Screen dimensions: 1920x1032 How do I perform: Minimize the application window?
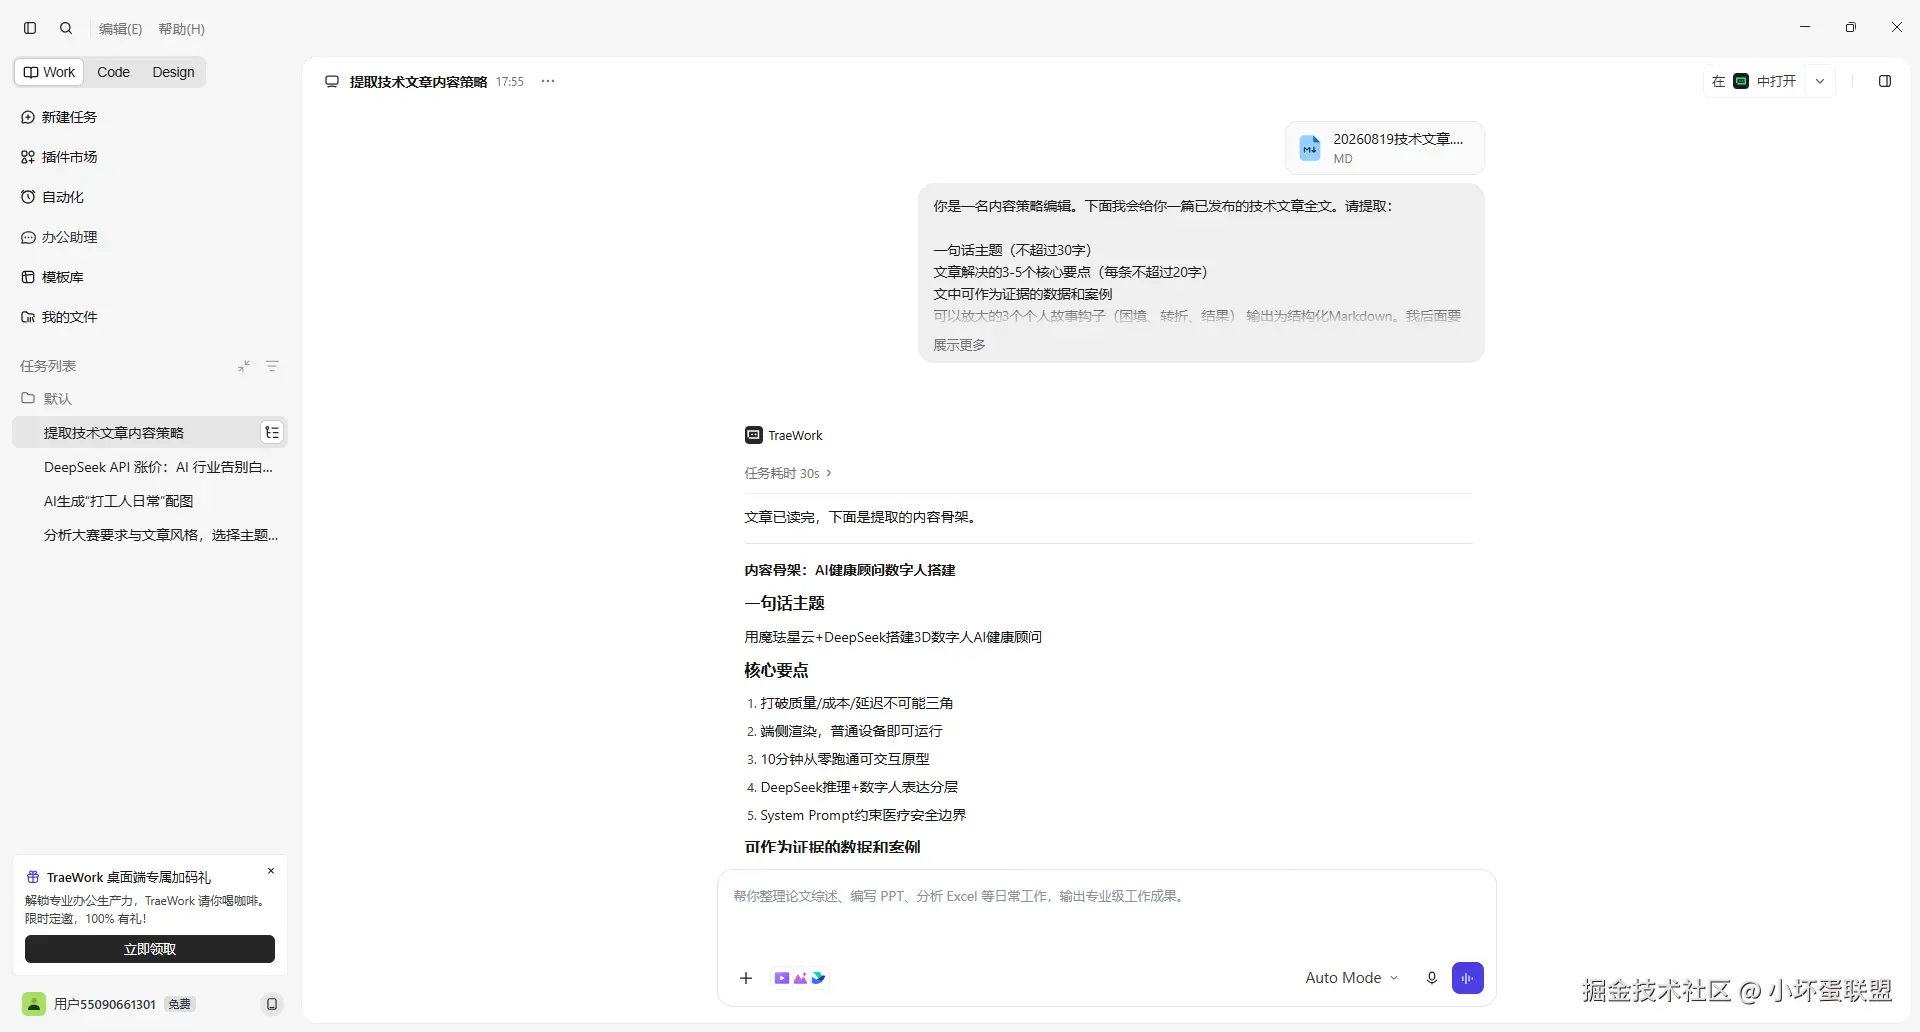(x=1805, y=27)
